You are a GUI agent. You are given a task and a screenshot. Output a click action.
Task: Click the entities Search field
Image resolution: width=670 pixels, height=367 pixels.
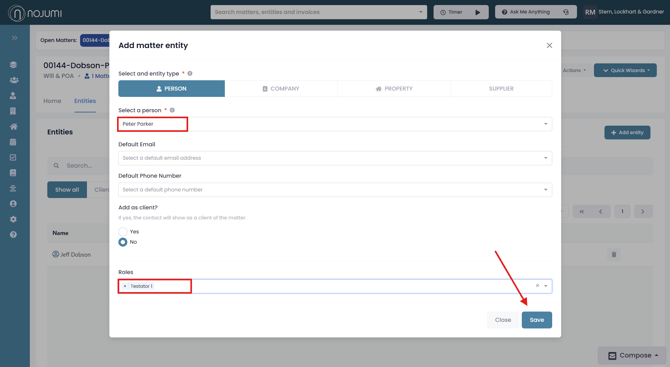pos(79,165)
